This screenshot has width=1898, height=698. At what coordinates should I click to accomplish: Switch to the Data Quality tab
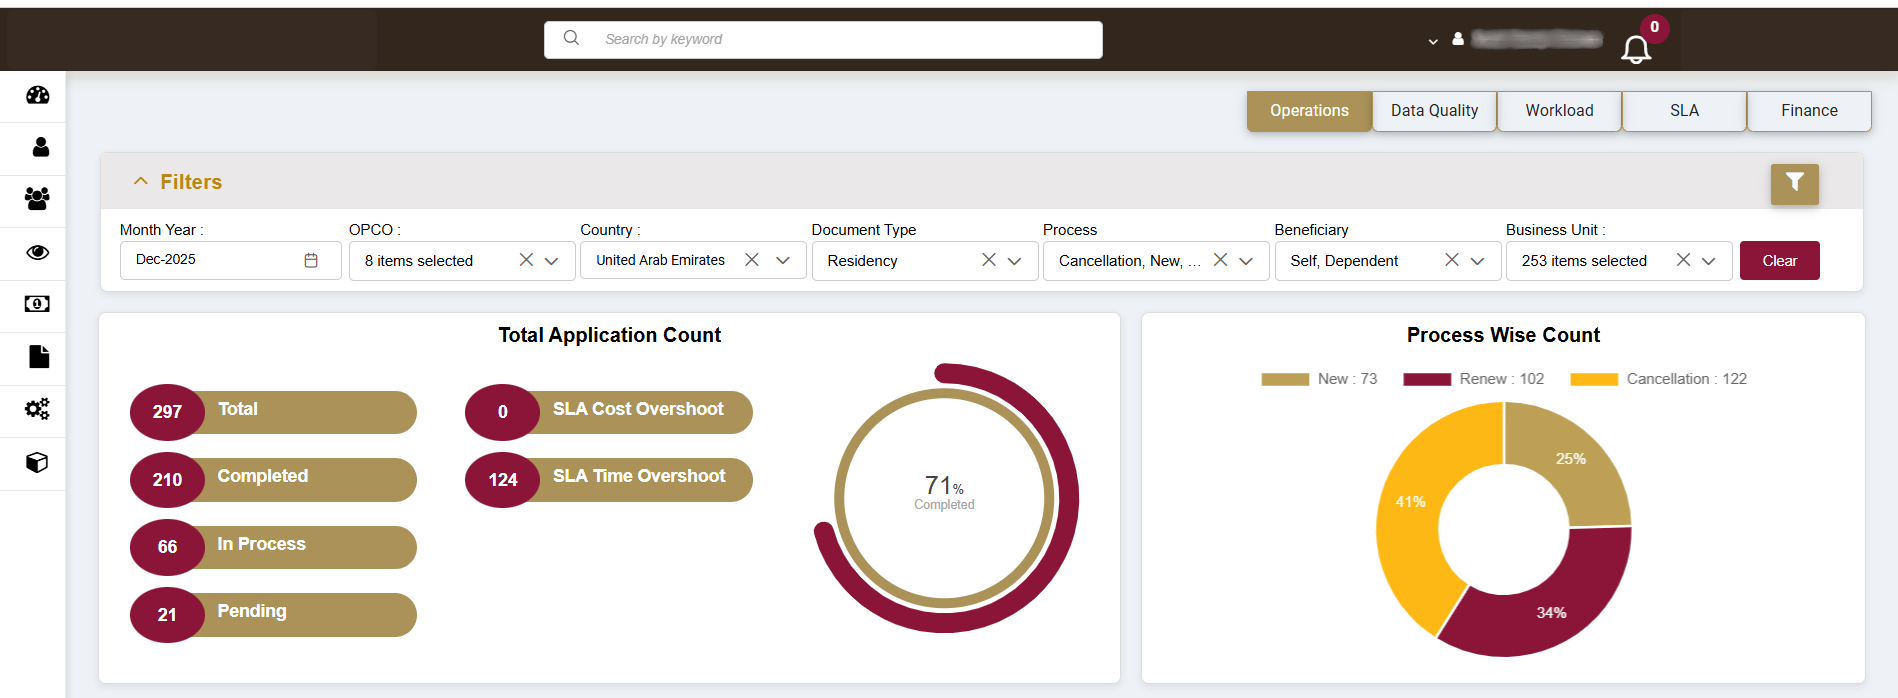1434,111
